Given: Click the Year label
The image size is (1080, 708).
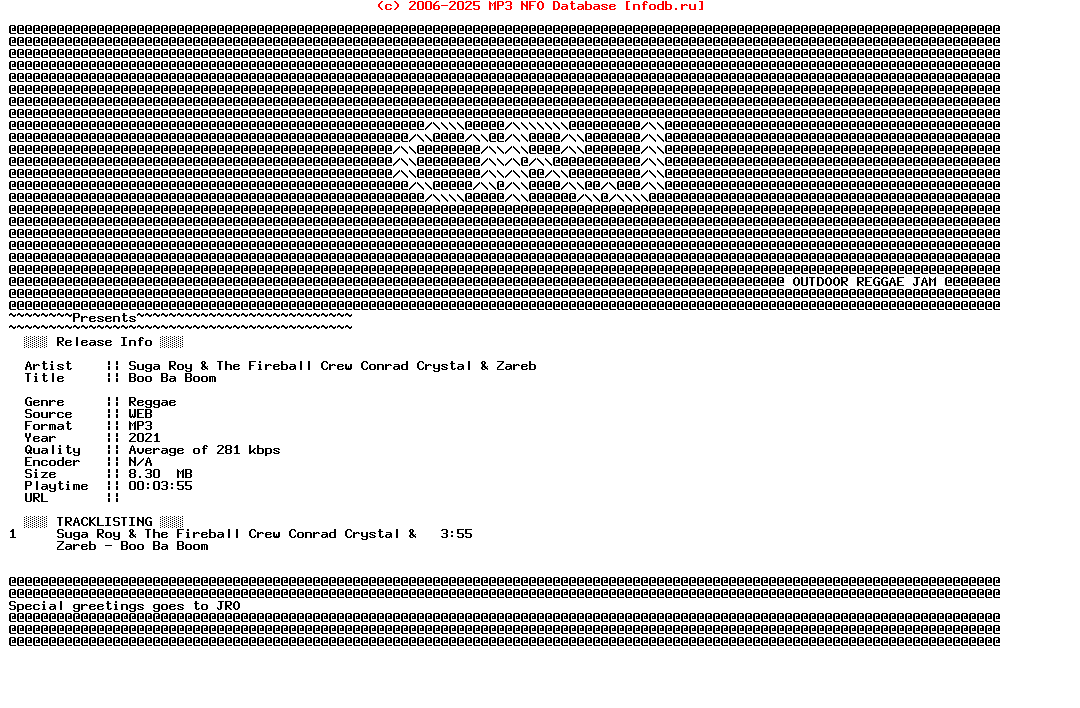Looking at the screenshot, I should click(40, 438).
